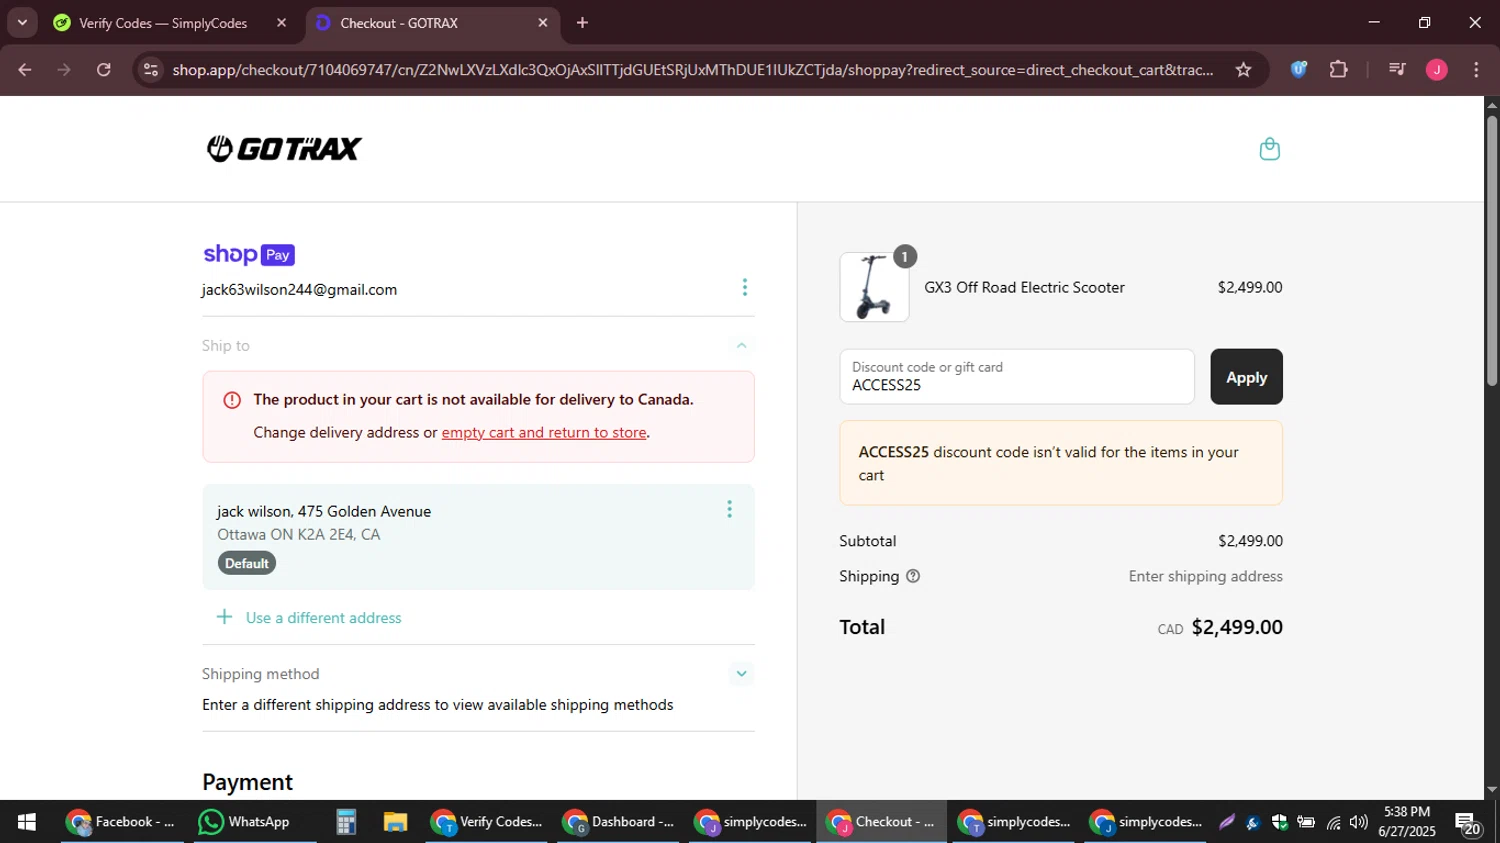Viewport: 1500px width, 843px height.
Task: Open network status in system tray
Action: click(1333, 822)
